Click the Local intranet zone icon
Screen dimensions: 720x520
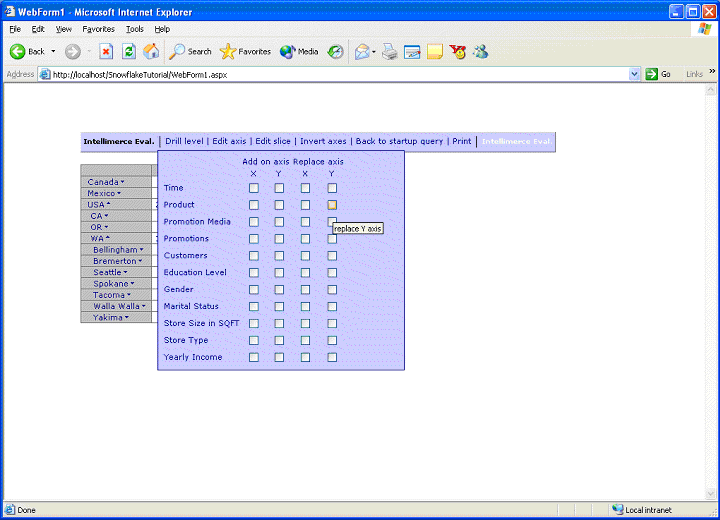(x=618, y=509)
